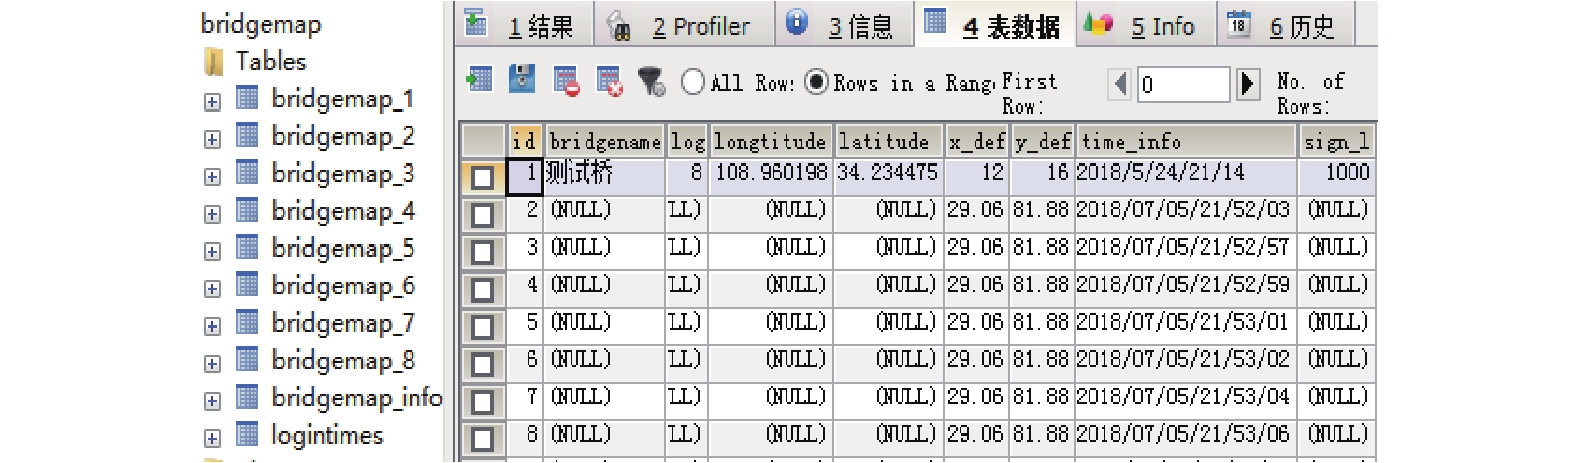The width and height of the screenshot is (1575, 463).
Task: Select the bridgemap_2 table in tree
Action: 342,136
